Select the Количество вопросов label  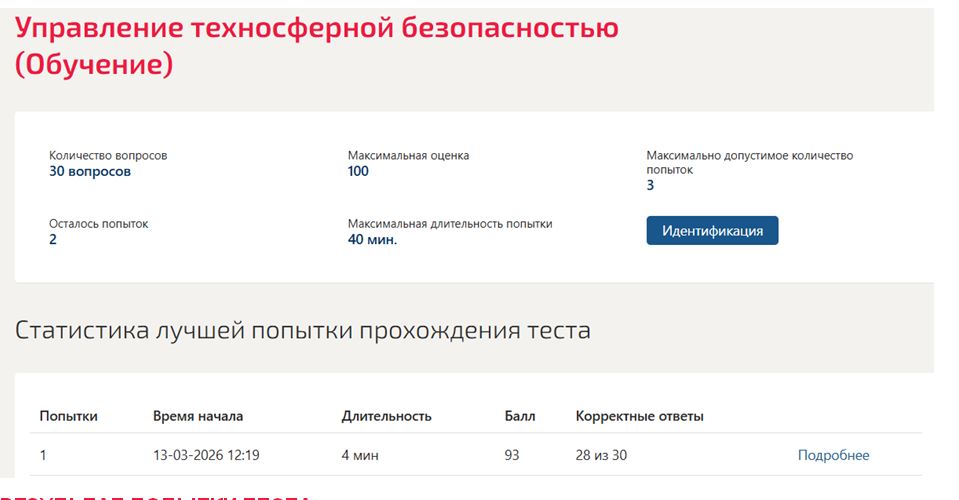point(108,155)
